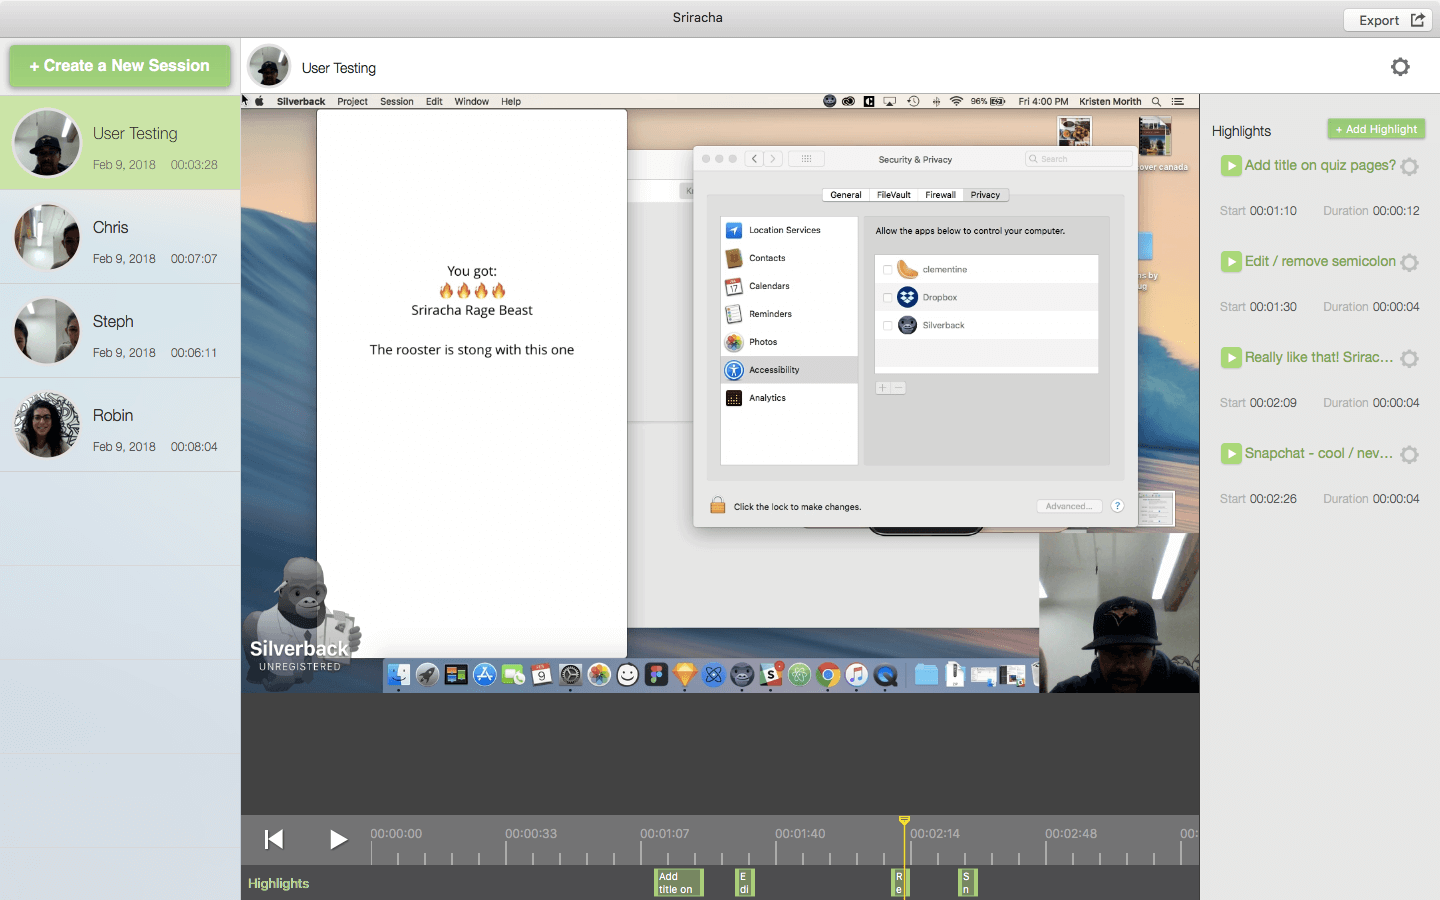1440x900 pixels.
Task: Select the 'Edi' highlight marker on timeline
Action: pos(744,883)
